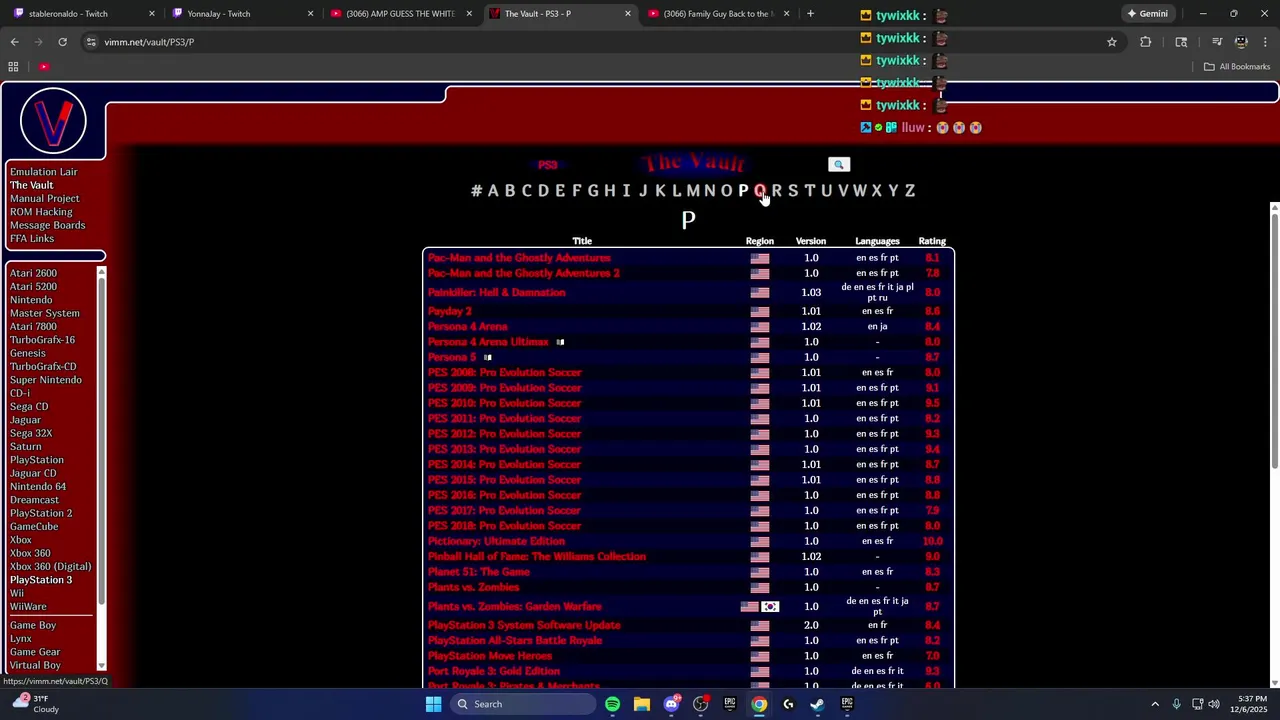
Task: Bookmark this page with the star icon
Action: (x=1111, y=42)
